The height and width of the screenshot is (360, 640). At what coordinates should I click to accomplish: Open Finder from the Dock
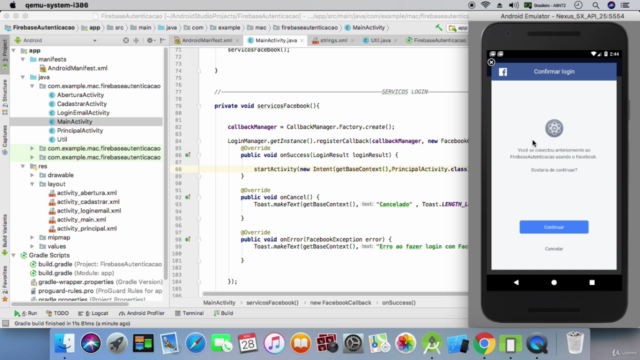pyautogui.click(x=64, y=343)
